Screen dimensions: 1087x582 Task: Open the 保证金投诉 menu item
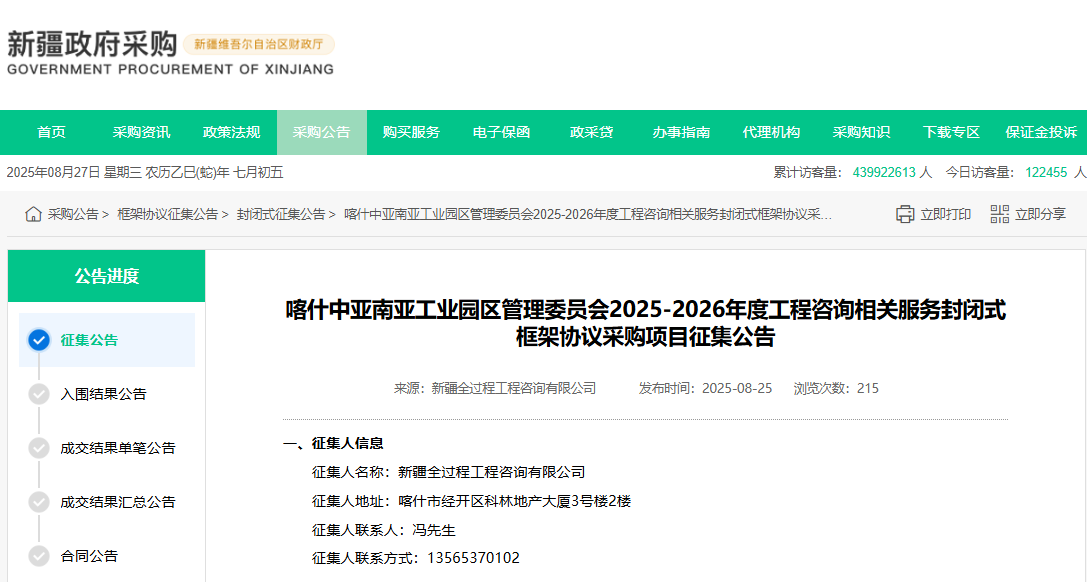(x=1040, y=131)
